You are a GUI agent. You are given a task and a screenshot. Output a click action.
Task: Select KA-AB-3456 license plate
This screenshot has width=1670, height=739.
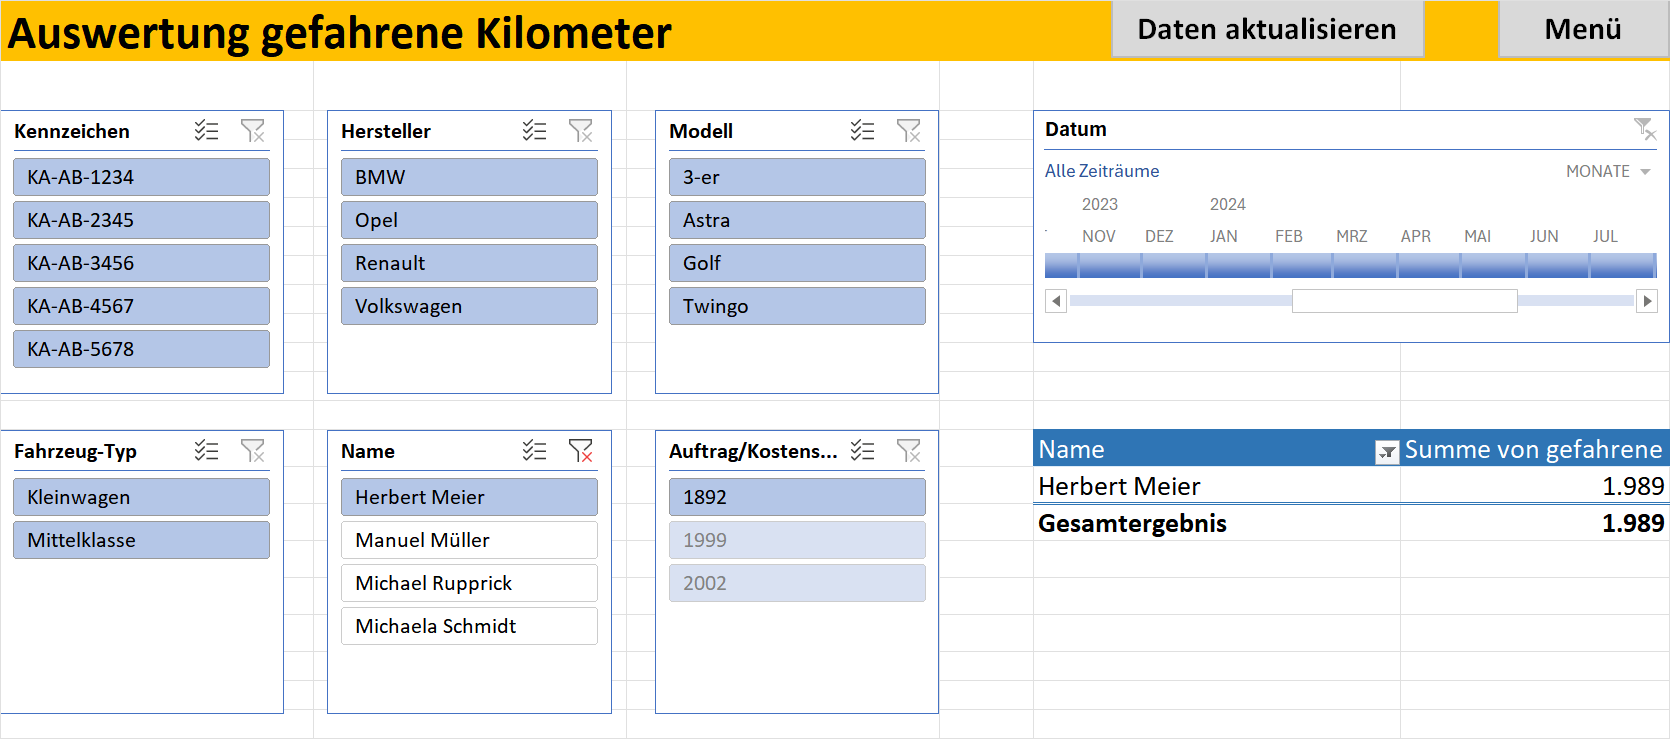141,263
